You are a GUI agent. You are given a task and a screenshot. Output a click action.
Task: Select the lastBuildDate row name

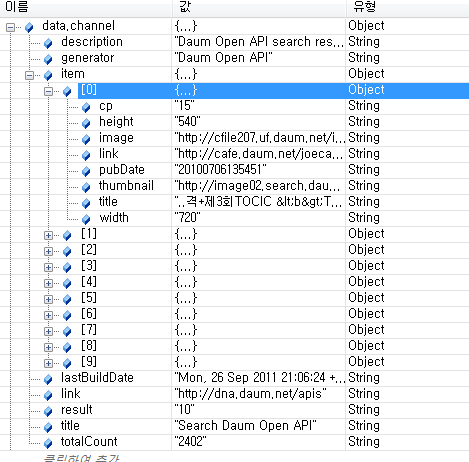pos(97,378)
